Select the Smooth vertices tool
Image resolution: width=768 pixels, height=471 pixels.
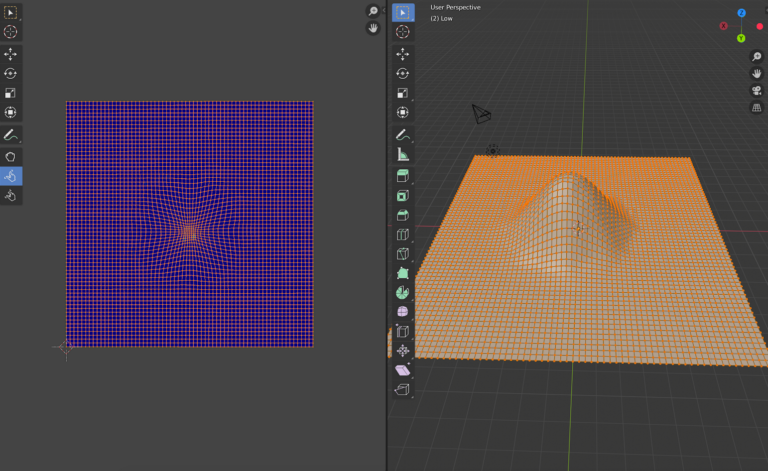pos(403,312)
